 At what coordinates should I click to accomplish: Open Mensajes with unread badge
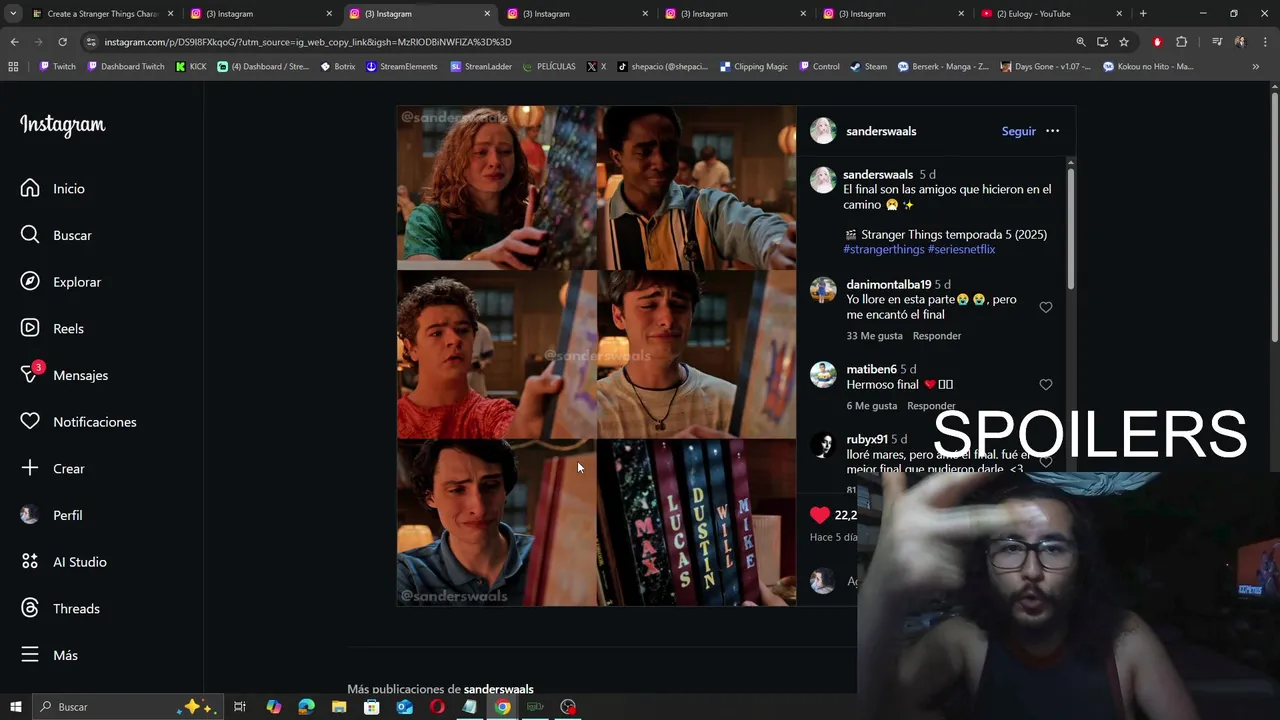click(x=64, y=375)
